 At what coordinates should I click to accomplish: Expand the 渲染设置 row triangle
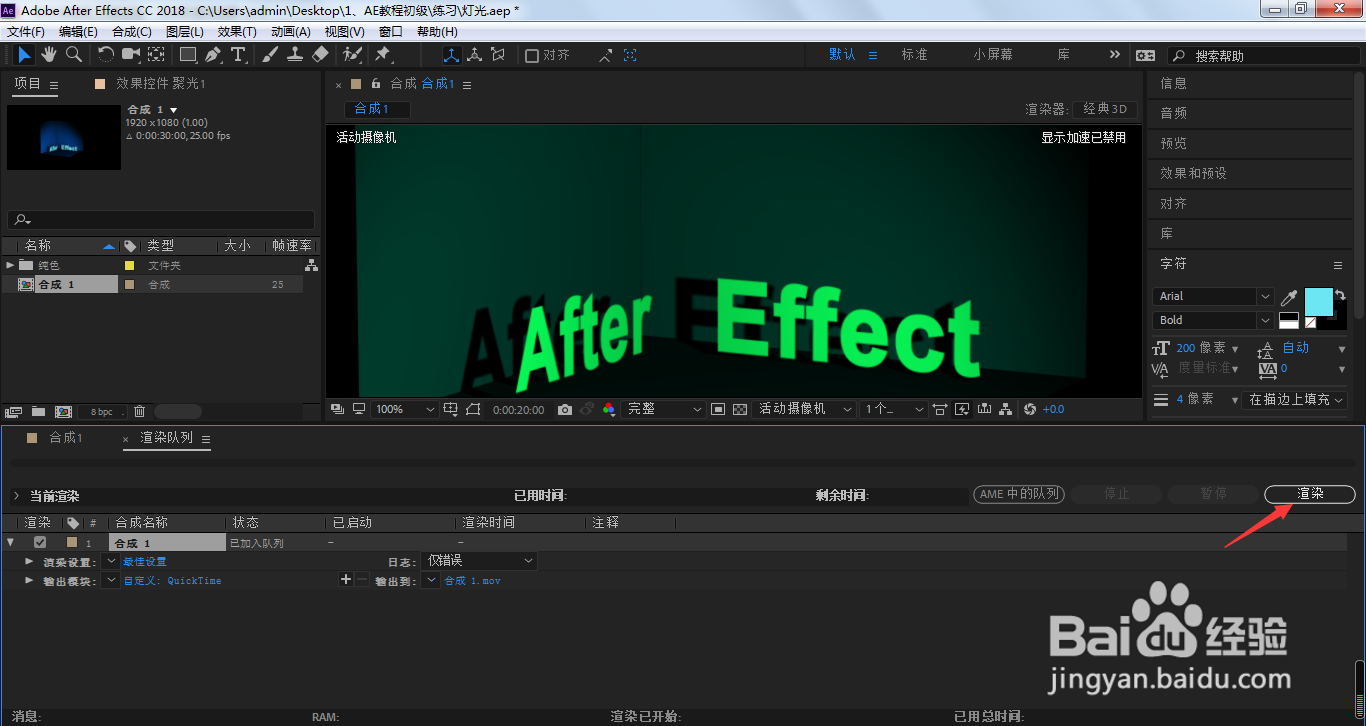pyautogui.click(x=30, y=561)
